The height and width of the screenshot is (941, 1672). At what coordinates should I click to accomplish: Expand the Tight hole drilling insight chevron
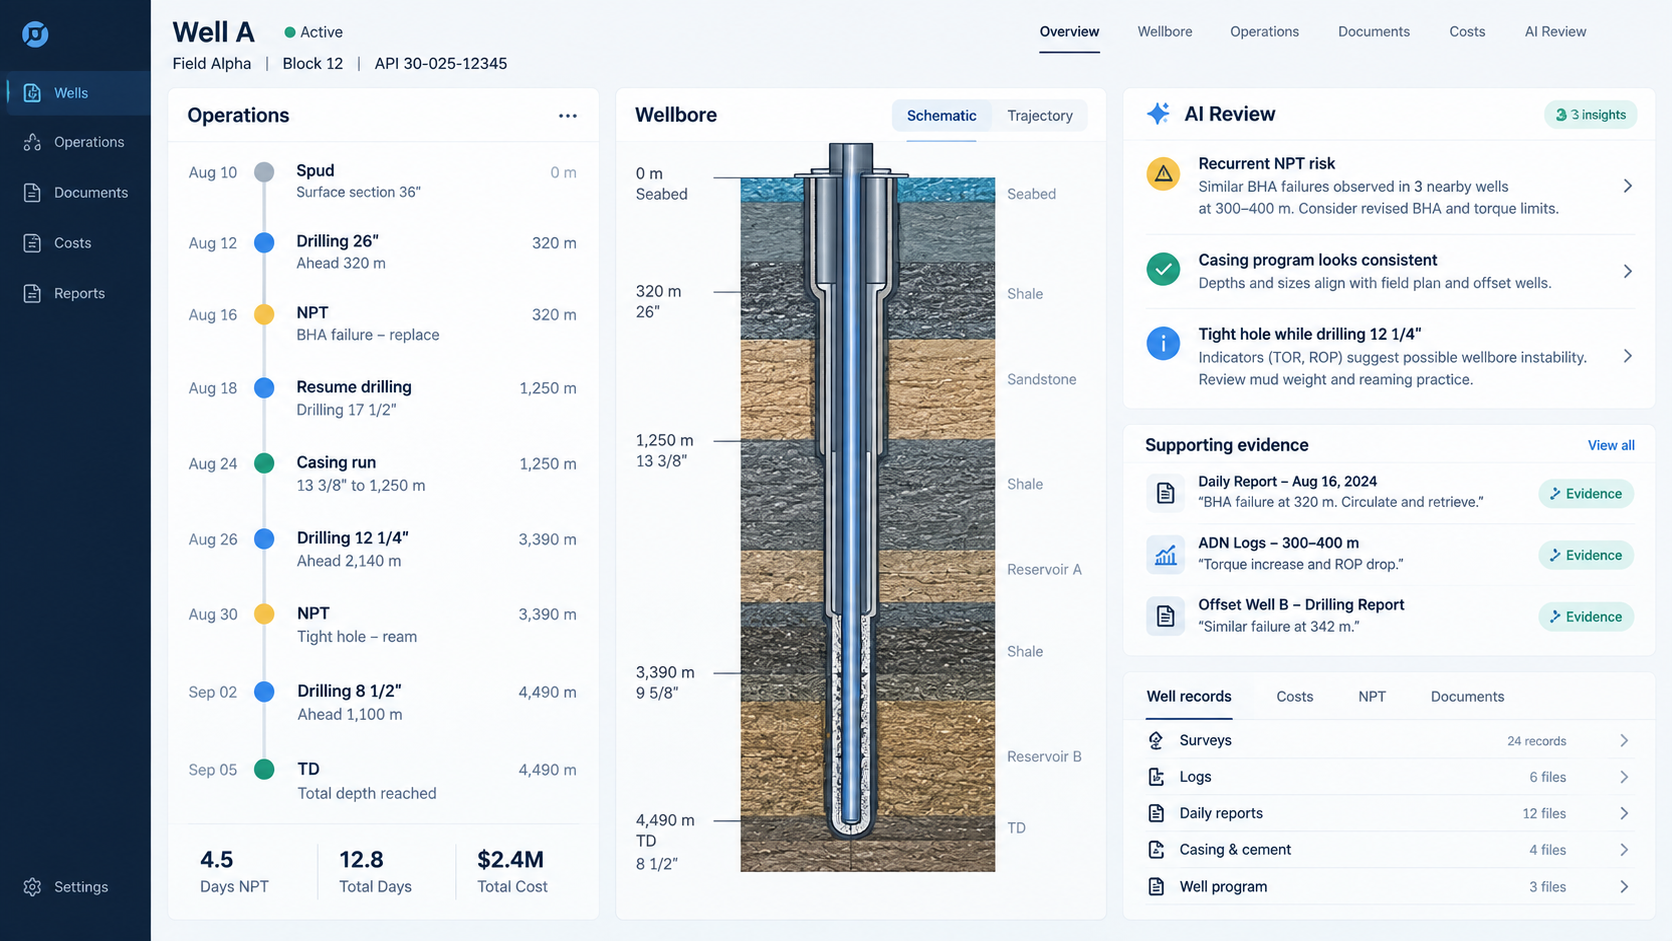pos(1628,356)
